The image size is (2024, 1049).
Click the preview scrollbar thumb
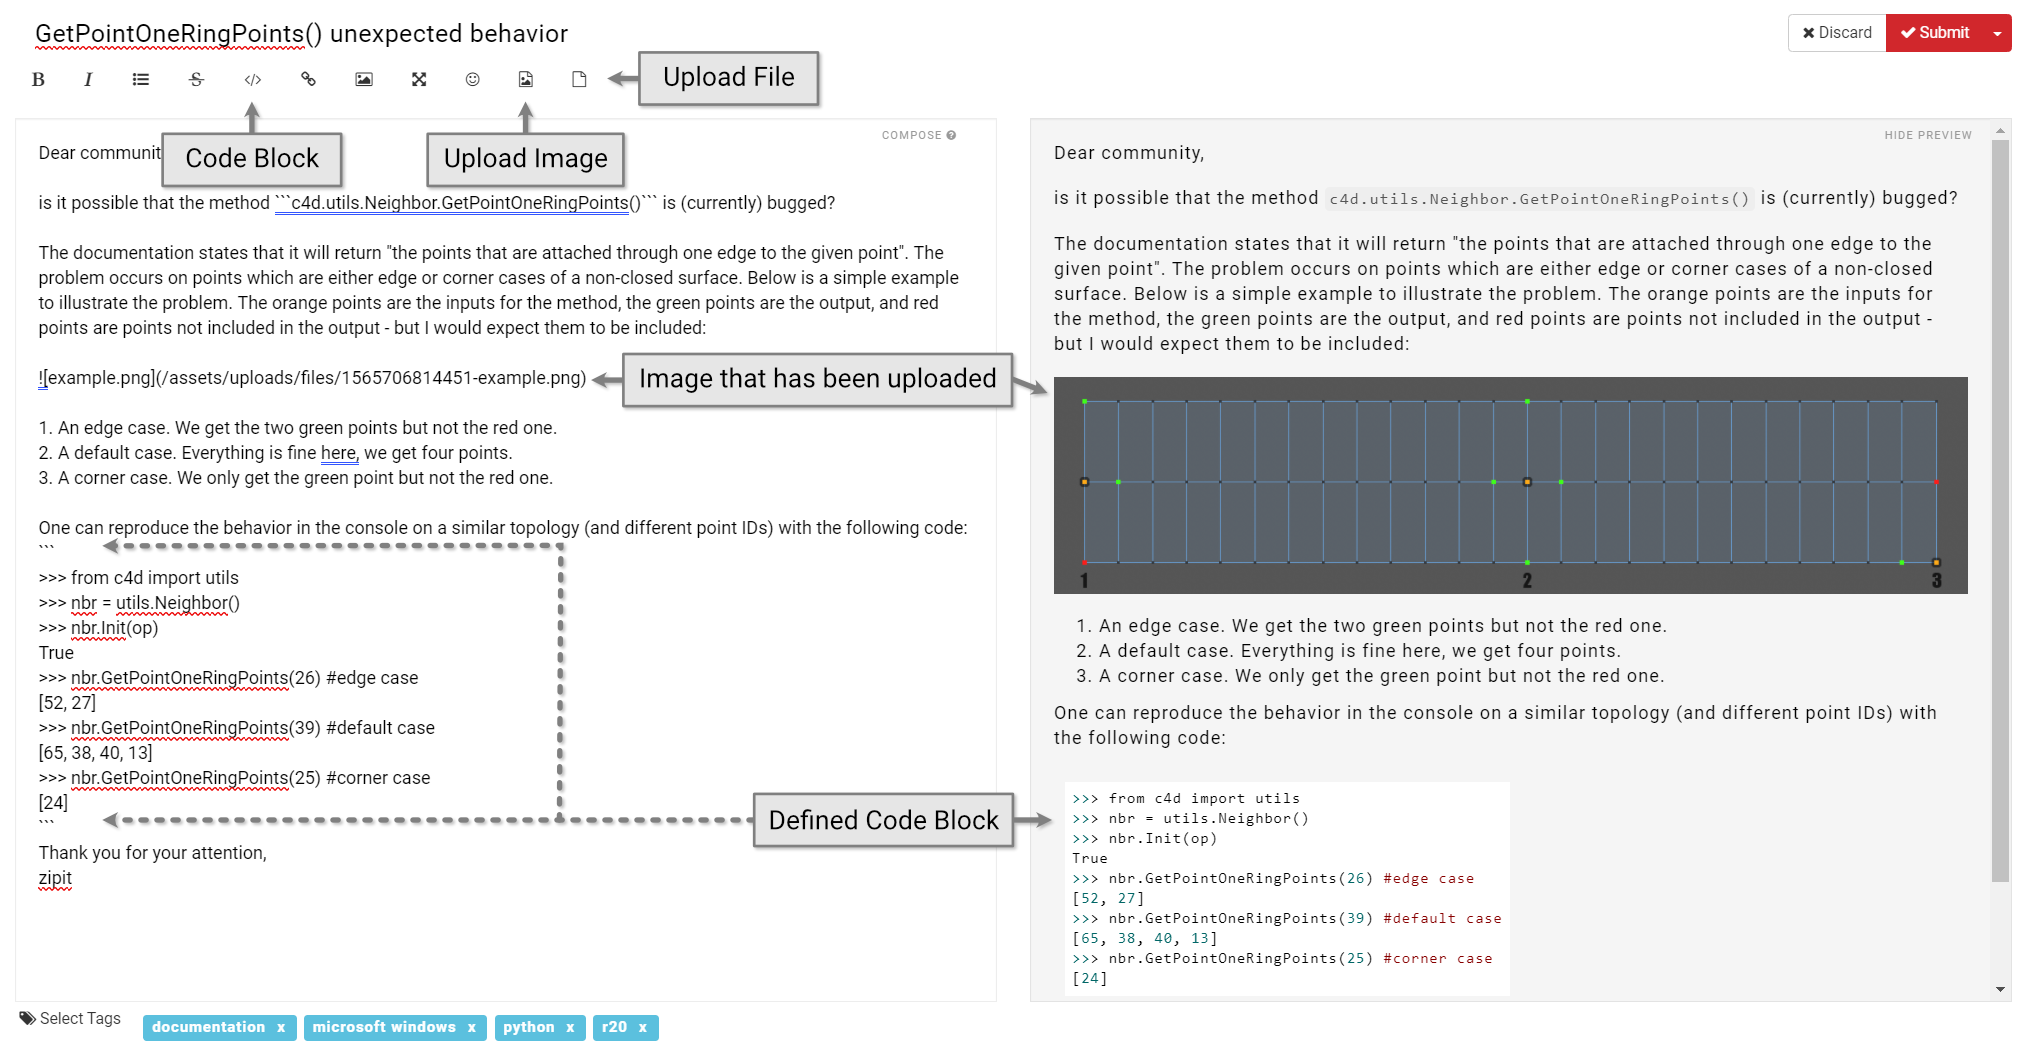click(x=2000, y=510)
